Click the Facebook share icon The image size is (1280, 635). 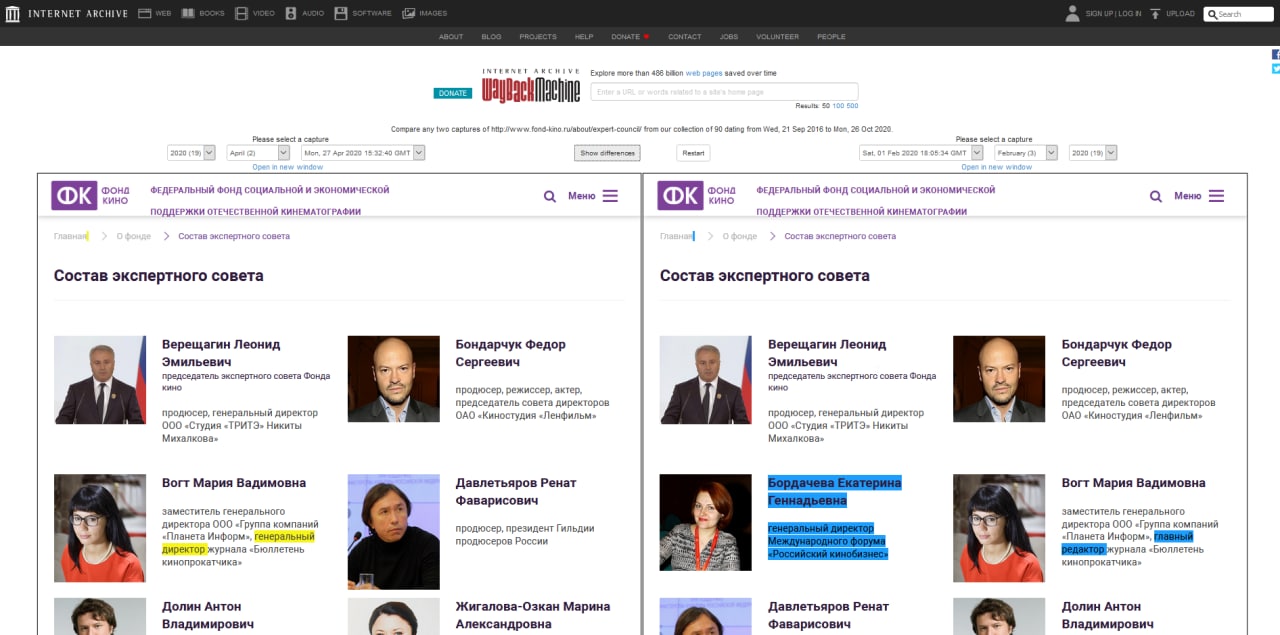[1276, 54]
